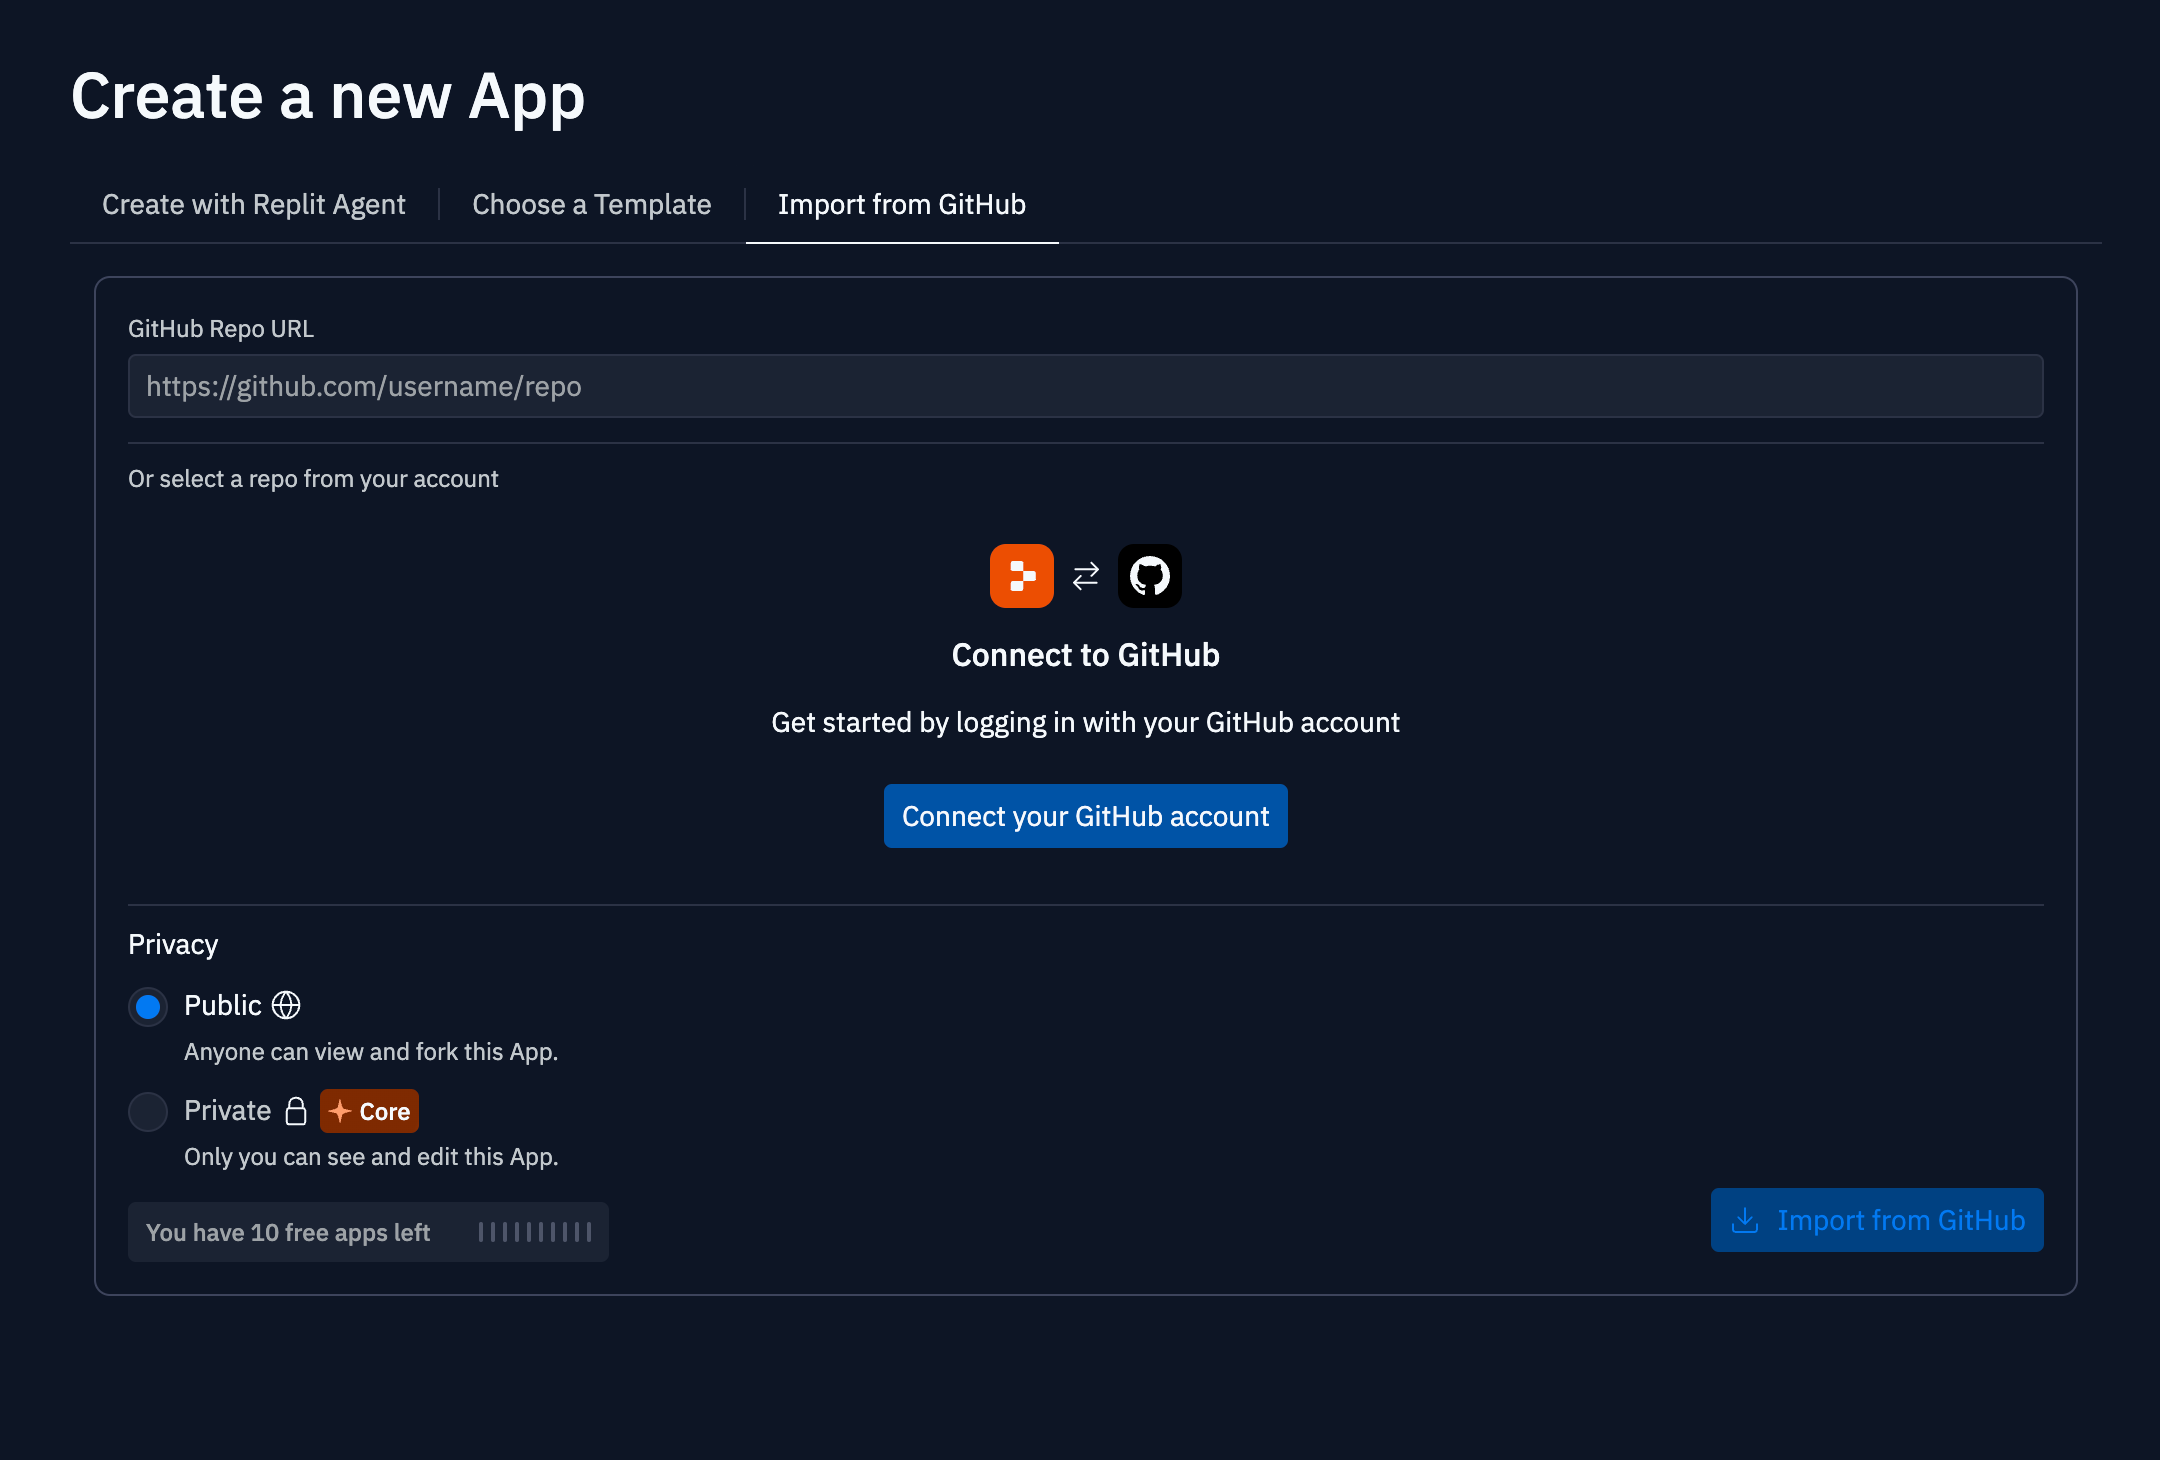Focus the GitHub Repo URL input field
This screenshot has height=1460, width=2160.
[1086, 386]
